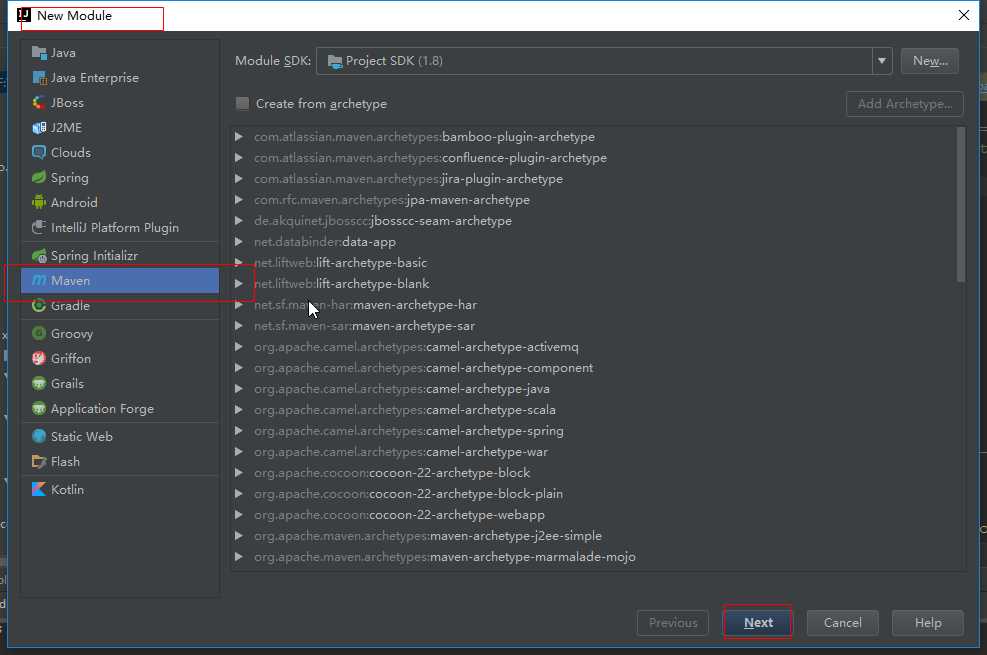Select camel-archetype-scala row
This screenshot has width=987, height=655.
[594, 410]
